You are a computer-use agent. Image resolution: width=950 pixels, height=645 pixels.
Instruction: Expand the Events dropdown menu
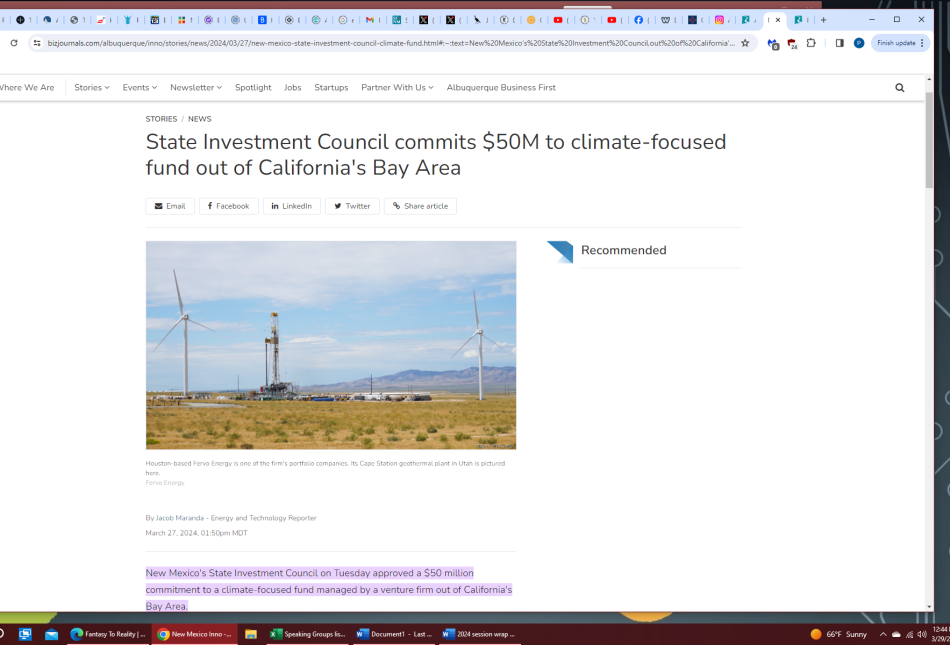click(139, 88)
